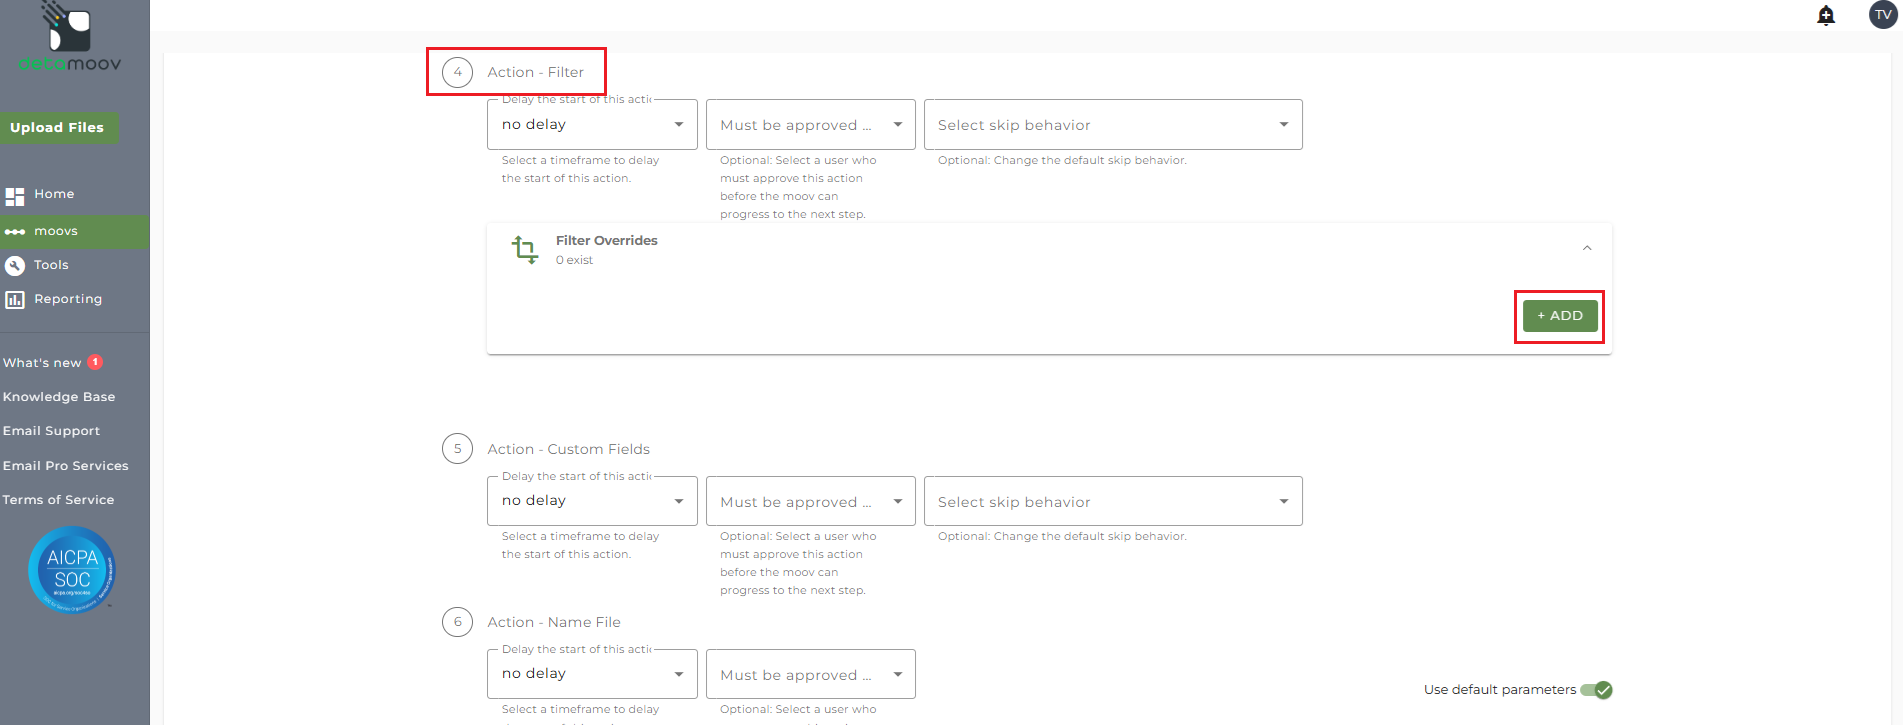This screenshot has width=1903, height=725.
Task: Open the TV user avatar menu
Action: [x=1883, y=15]
